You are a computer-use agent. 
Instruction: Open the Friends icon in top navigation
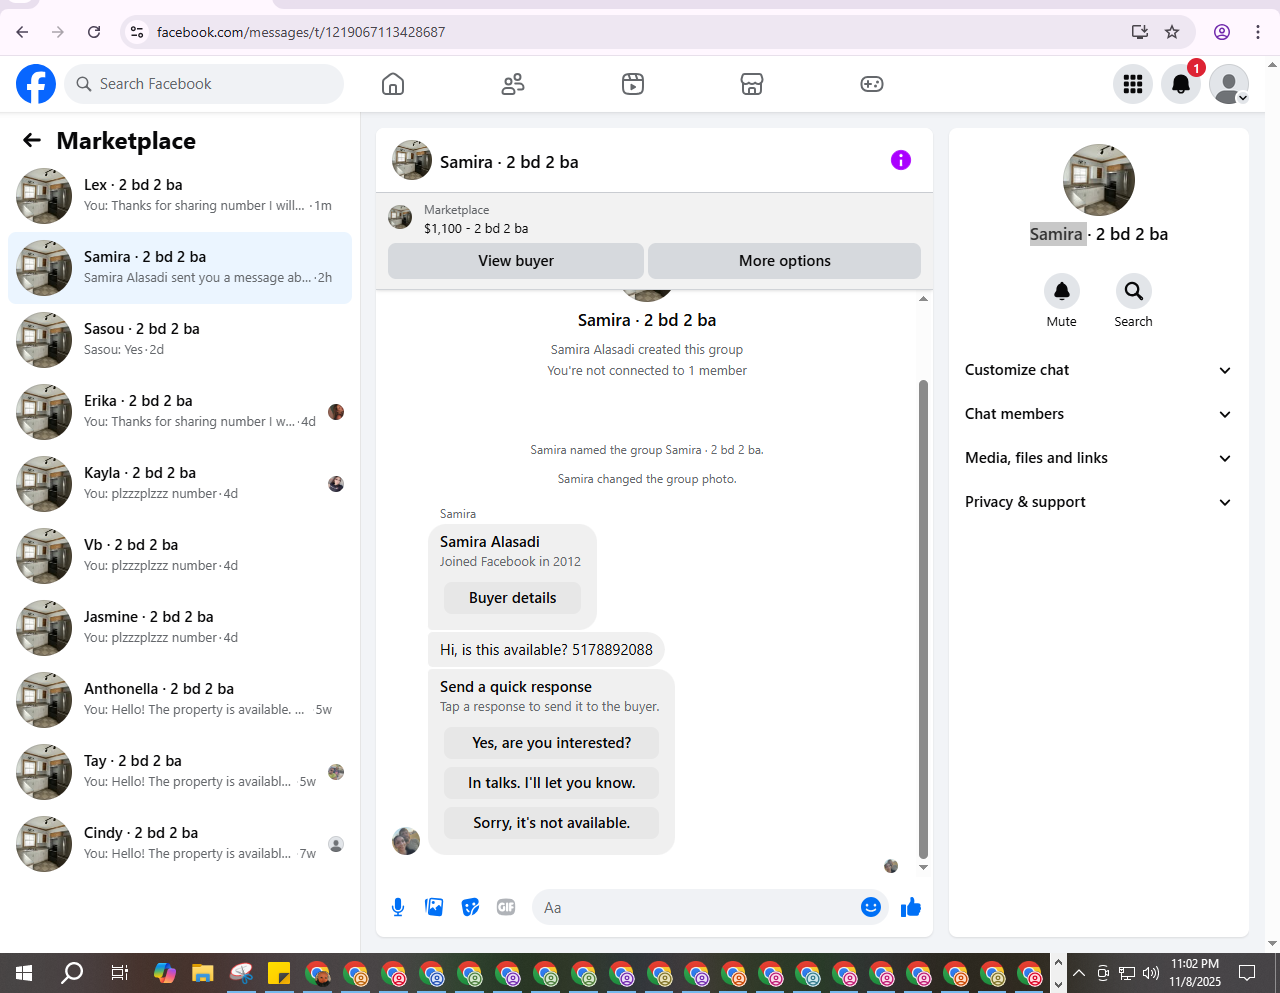[513, 84]
